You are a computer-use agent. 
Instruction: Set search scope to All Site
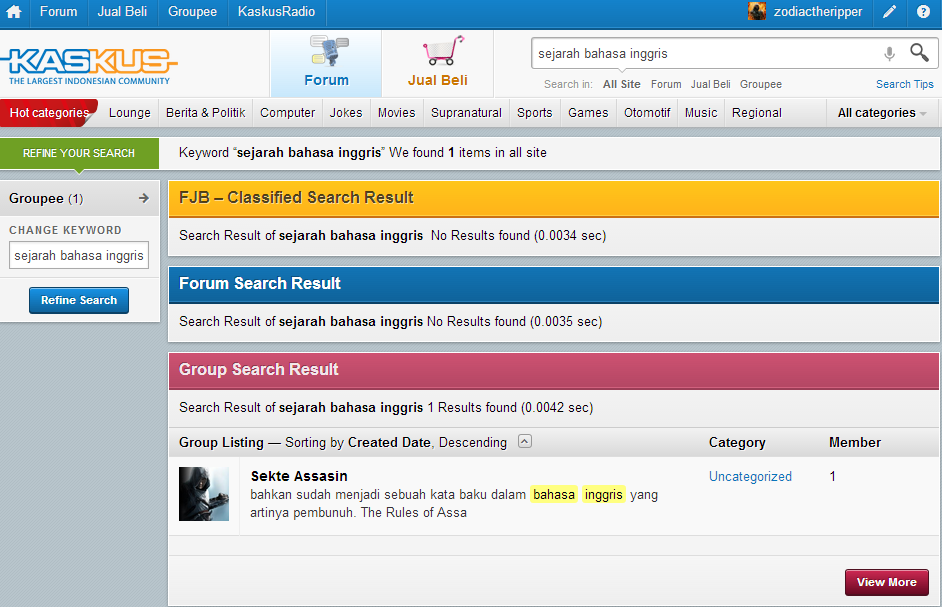tap(622, 84)
